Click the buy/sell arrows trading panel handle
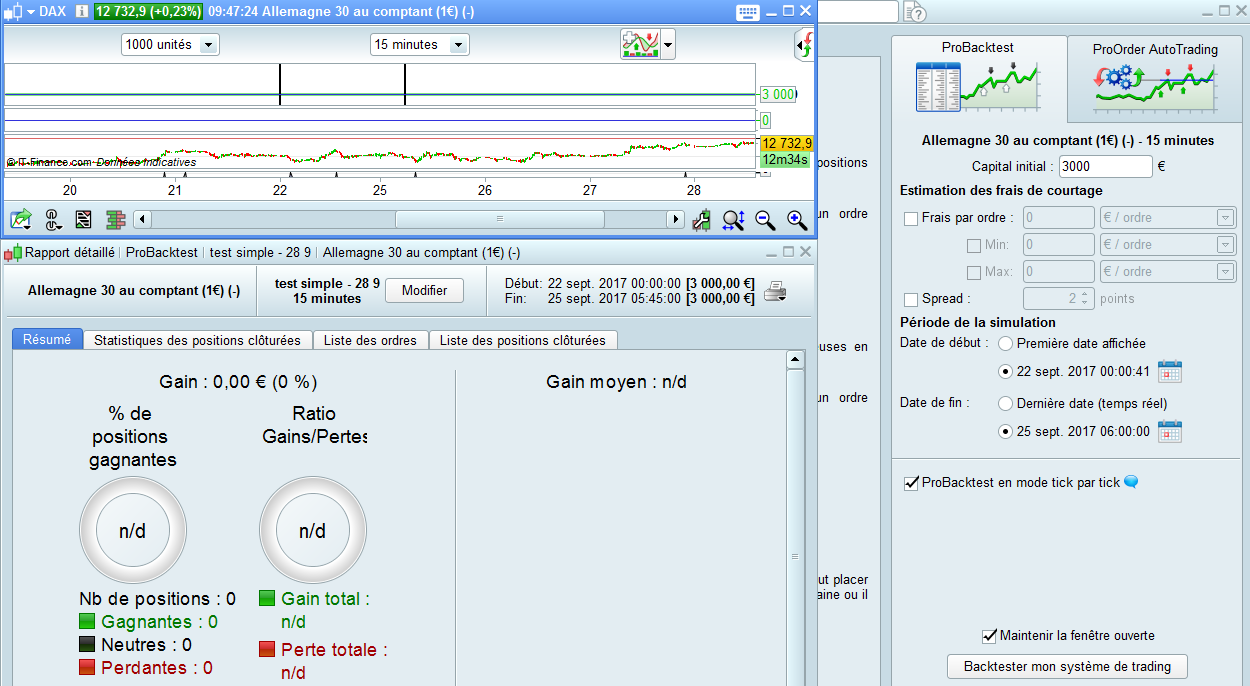 pos(806,45)
